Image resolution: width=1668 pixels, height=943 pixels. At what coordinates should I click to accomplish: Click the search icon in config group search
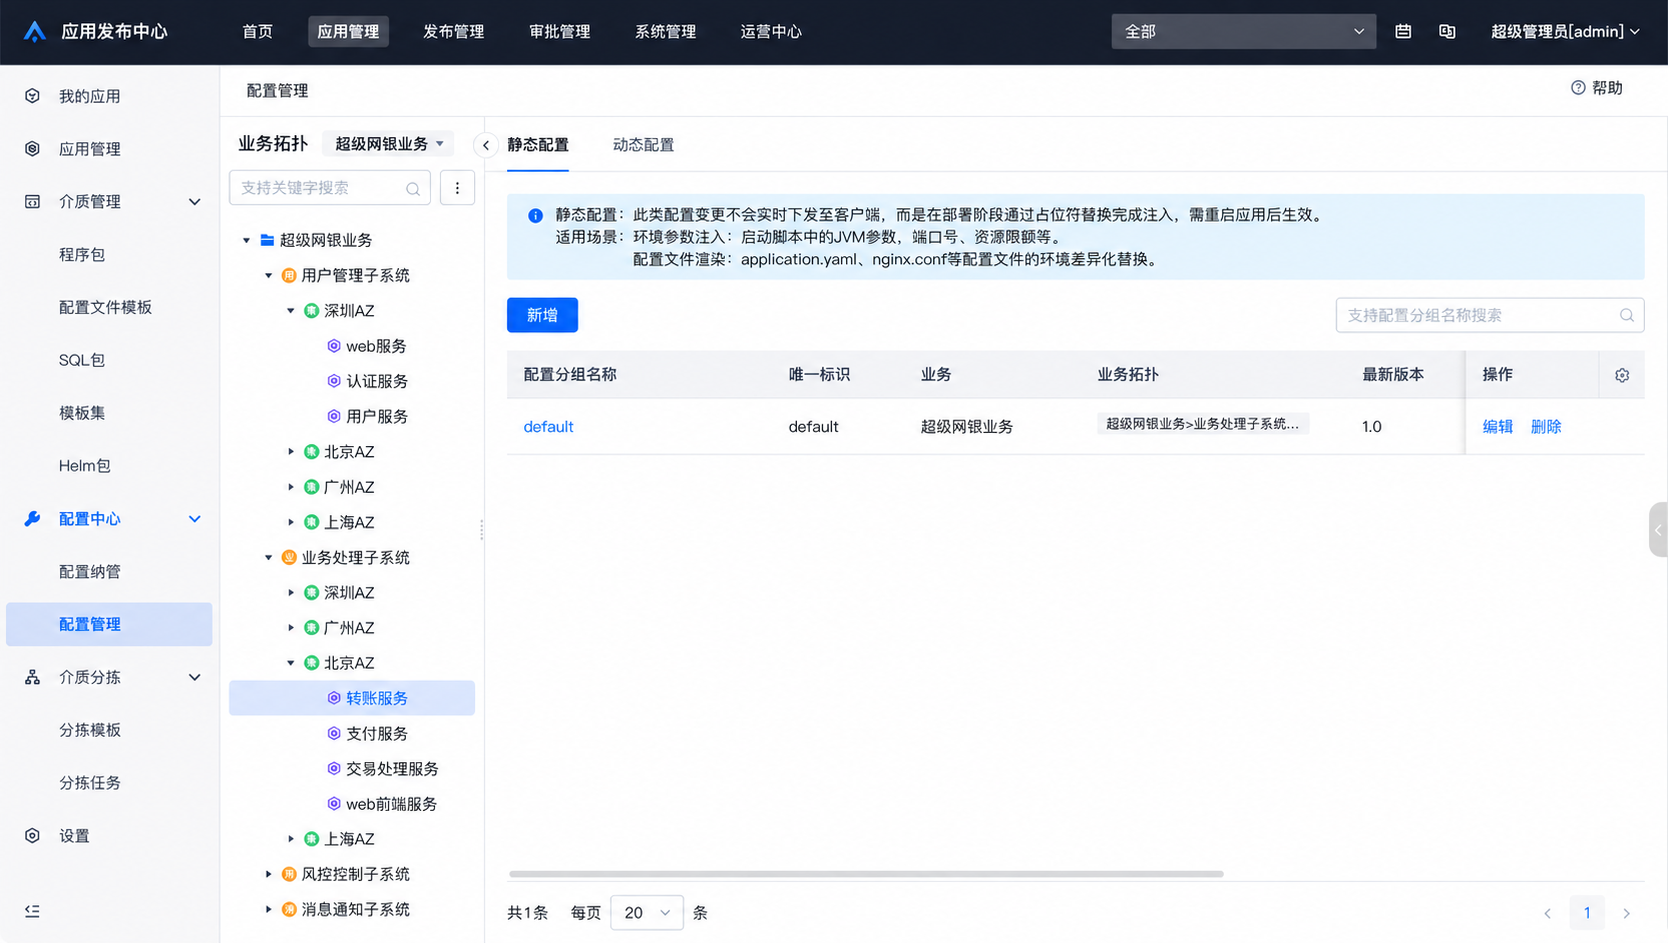1626,315
